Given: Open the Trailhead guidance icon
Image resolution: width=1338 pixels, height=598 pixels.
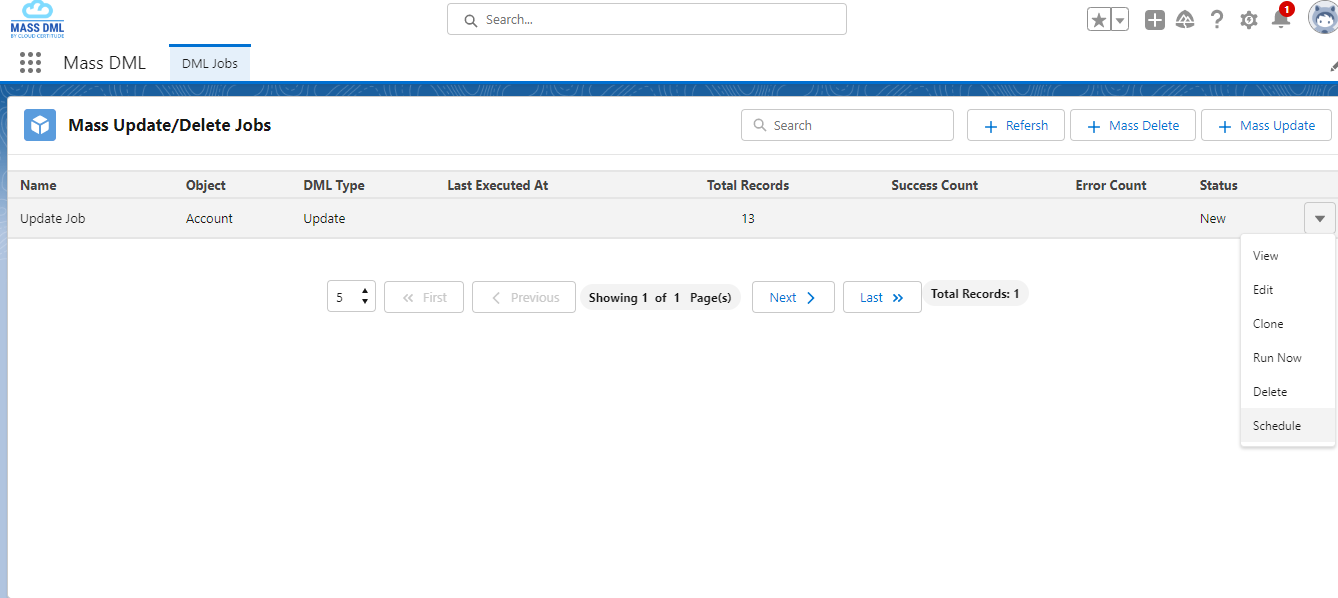Looking at the screenshot, I should click(x=1185, y=20).
